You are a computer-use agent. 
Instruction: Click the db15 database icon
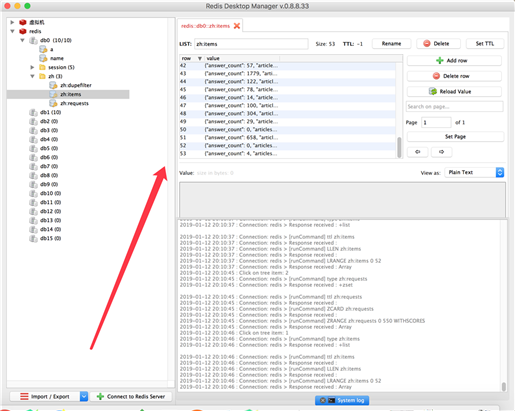(33, 238)
